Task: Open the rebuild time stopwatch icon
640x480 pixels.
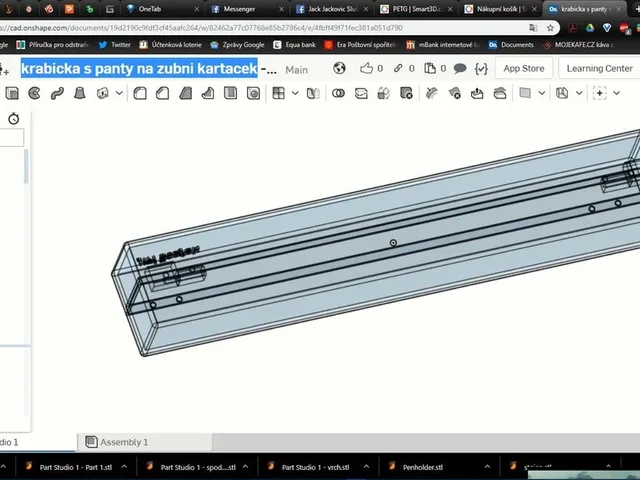Action: pyautogui.click(x=14, y=119)
